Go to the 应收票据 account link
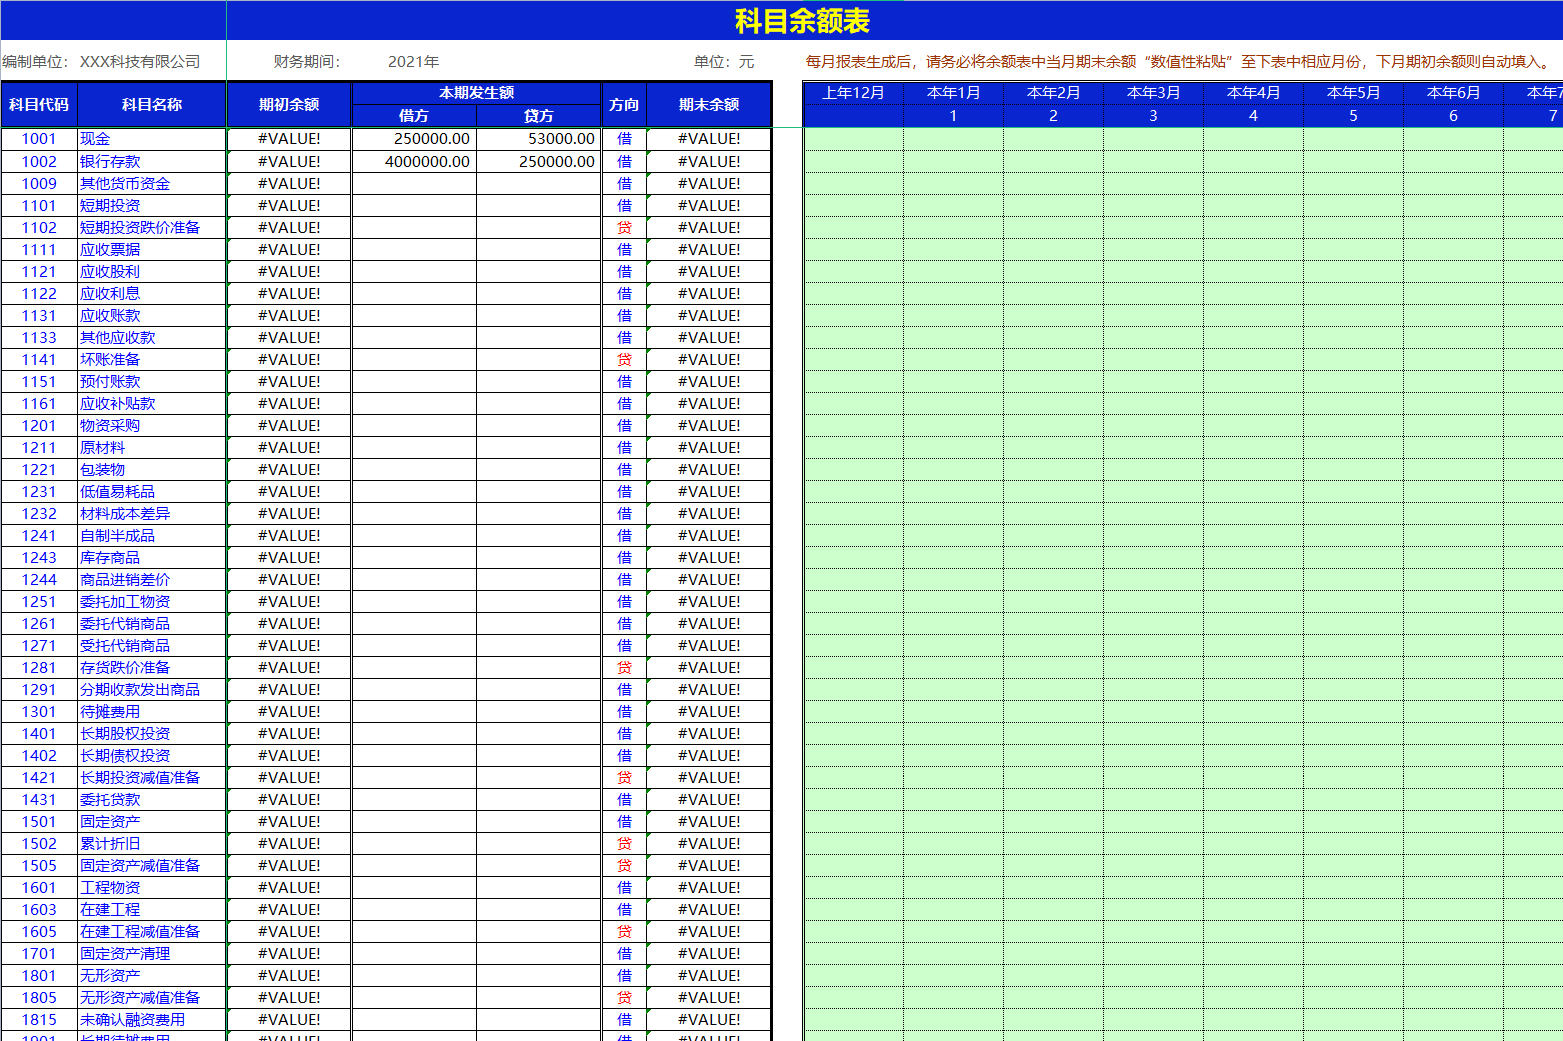This screenshot has width=1563, height=1041. (110, 249)
